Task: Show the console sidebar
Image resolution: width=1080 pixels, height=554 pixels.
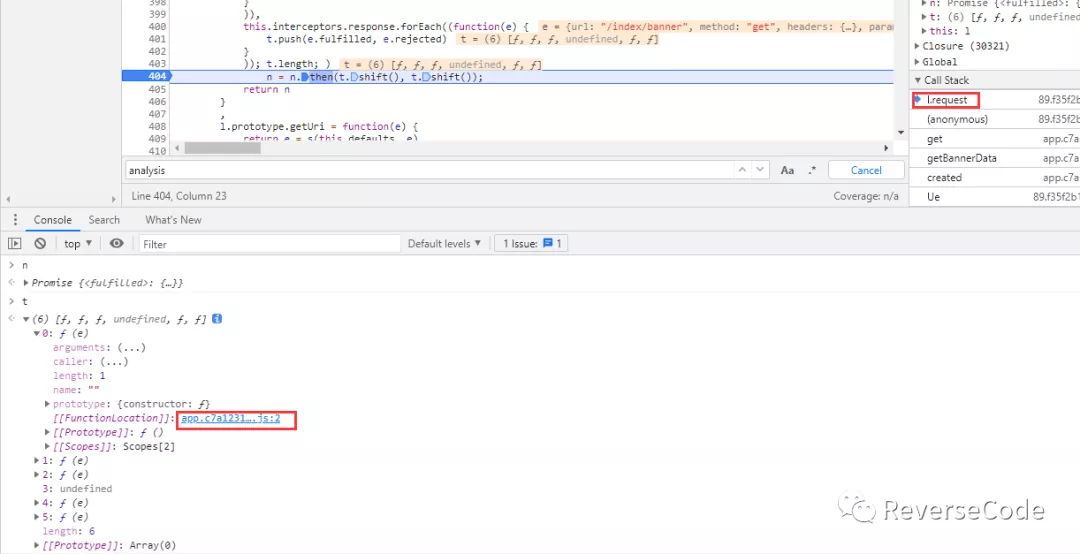Action: click(14, 243)
